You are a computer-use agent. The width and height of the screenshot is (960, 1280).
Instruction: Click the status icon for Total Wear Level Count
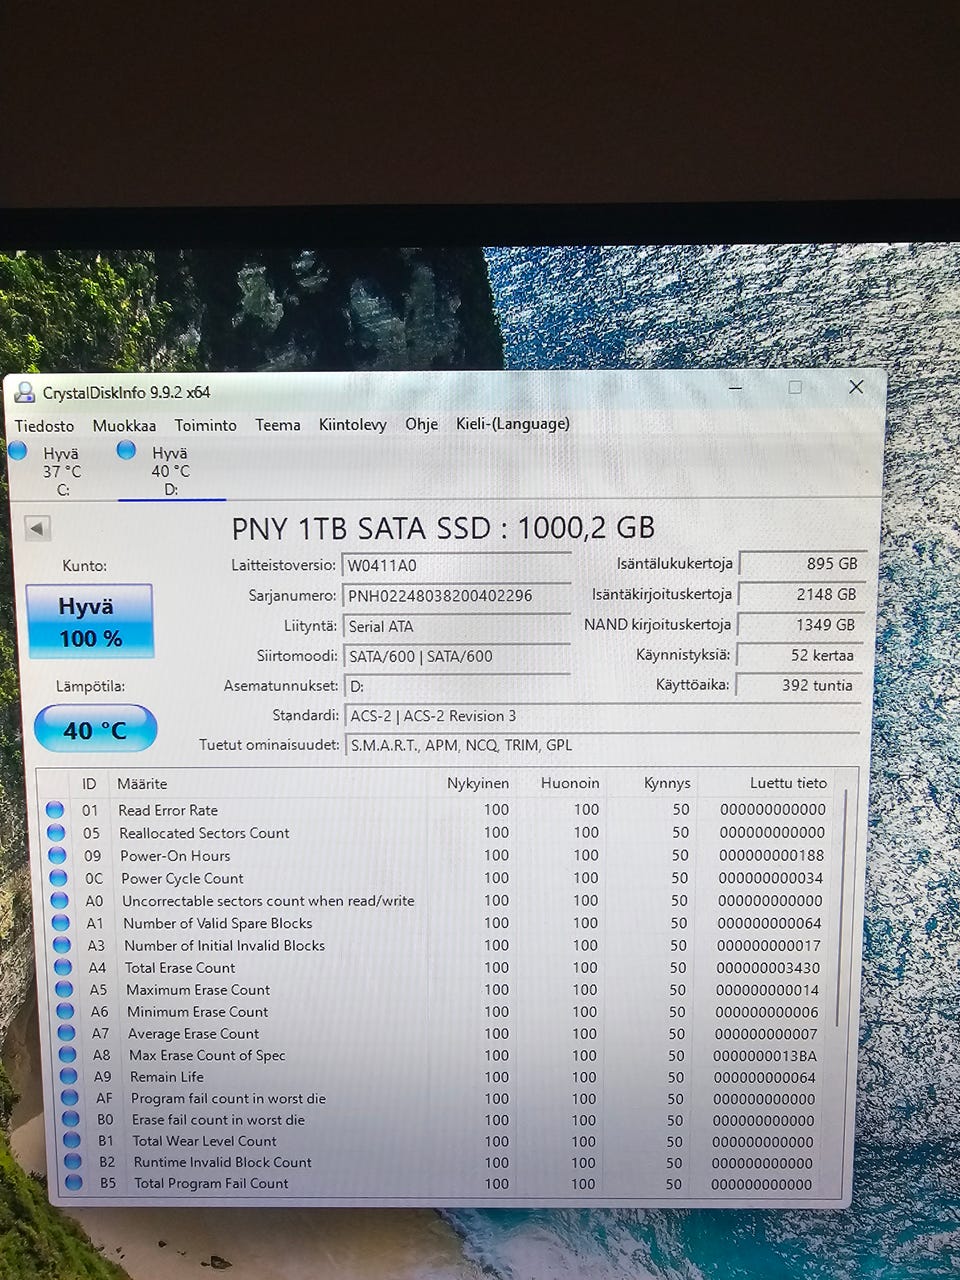pyautogui.click(x=71, y=1141)
